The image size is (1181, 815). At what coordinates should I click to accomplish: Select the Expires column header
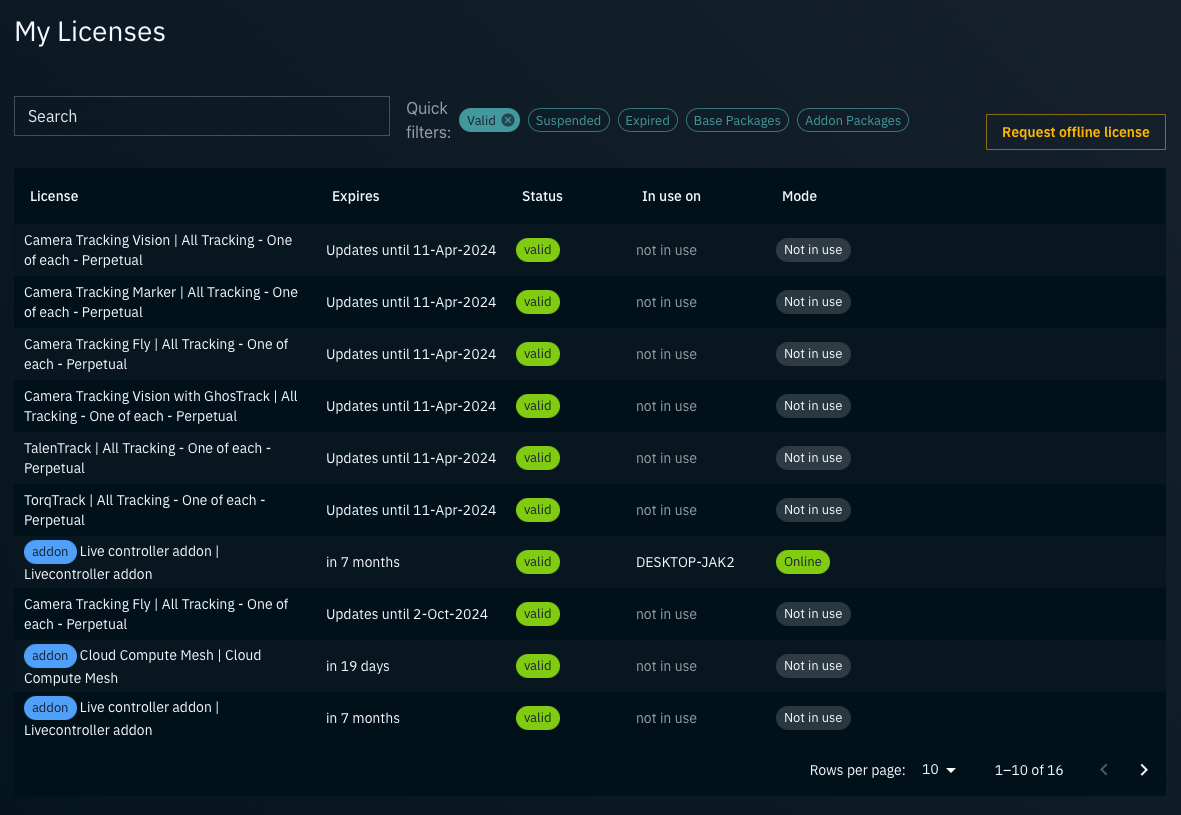(x=355, y=196)
